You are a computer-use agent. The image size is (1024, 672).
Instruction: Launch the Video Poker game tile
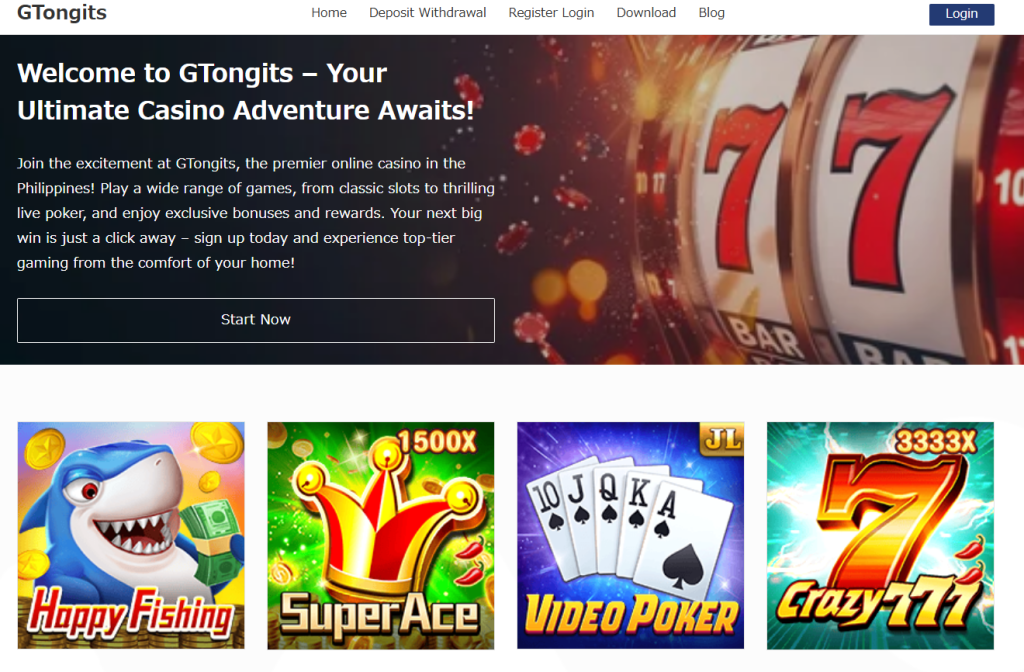(630, 536)
